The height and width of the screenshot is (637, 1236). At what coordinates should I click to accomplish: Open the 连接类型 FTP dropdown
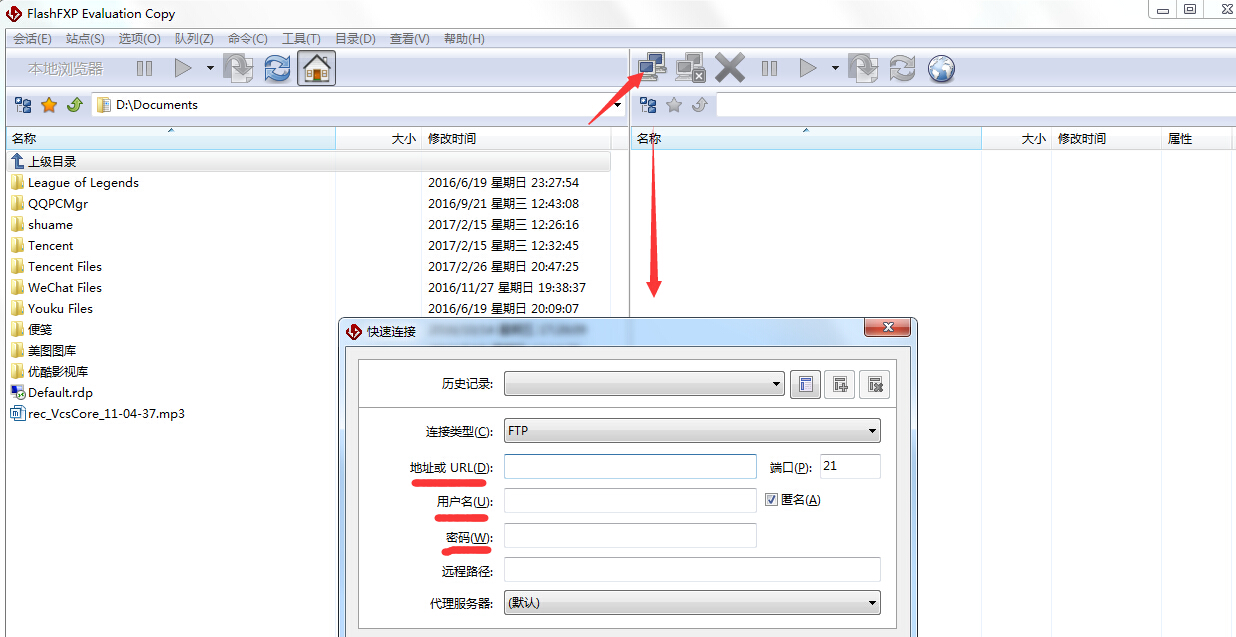click(x=692, y=431)
